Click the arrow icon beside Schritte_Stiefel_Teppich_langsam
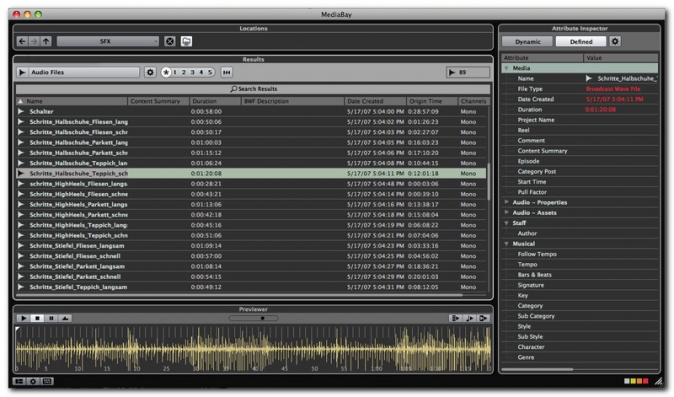This screenshot has height=397, width=674. tap(21, 287)
